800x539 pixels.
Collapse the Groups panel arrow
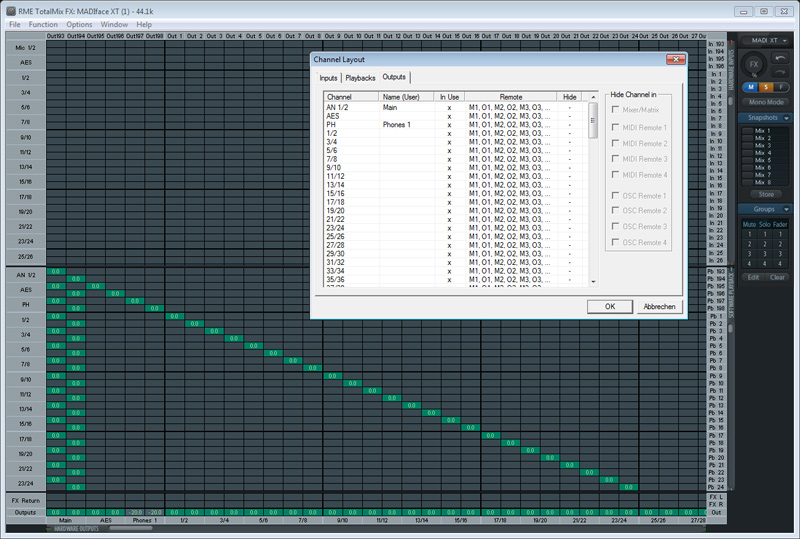coord(787,209)
